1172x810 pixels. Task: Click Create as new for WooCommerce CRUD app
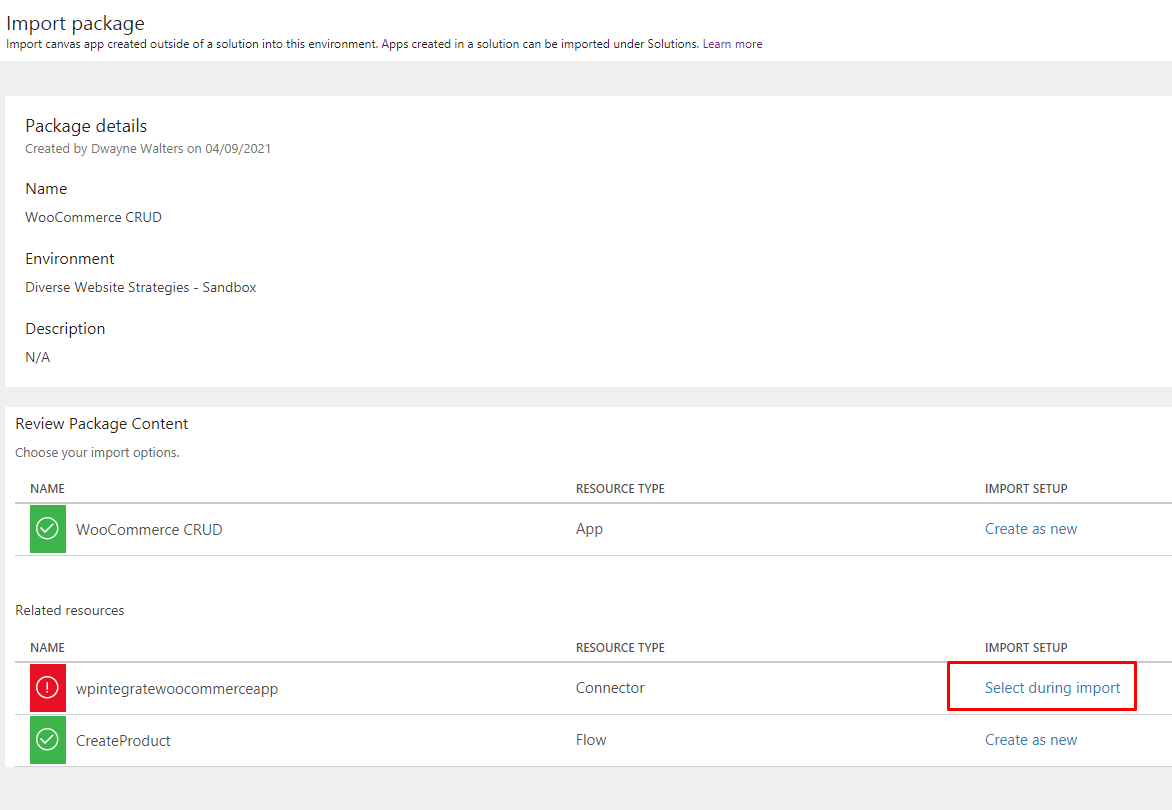(x=1031, y=529)
